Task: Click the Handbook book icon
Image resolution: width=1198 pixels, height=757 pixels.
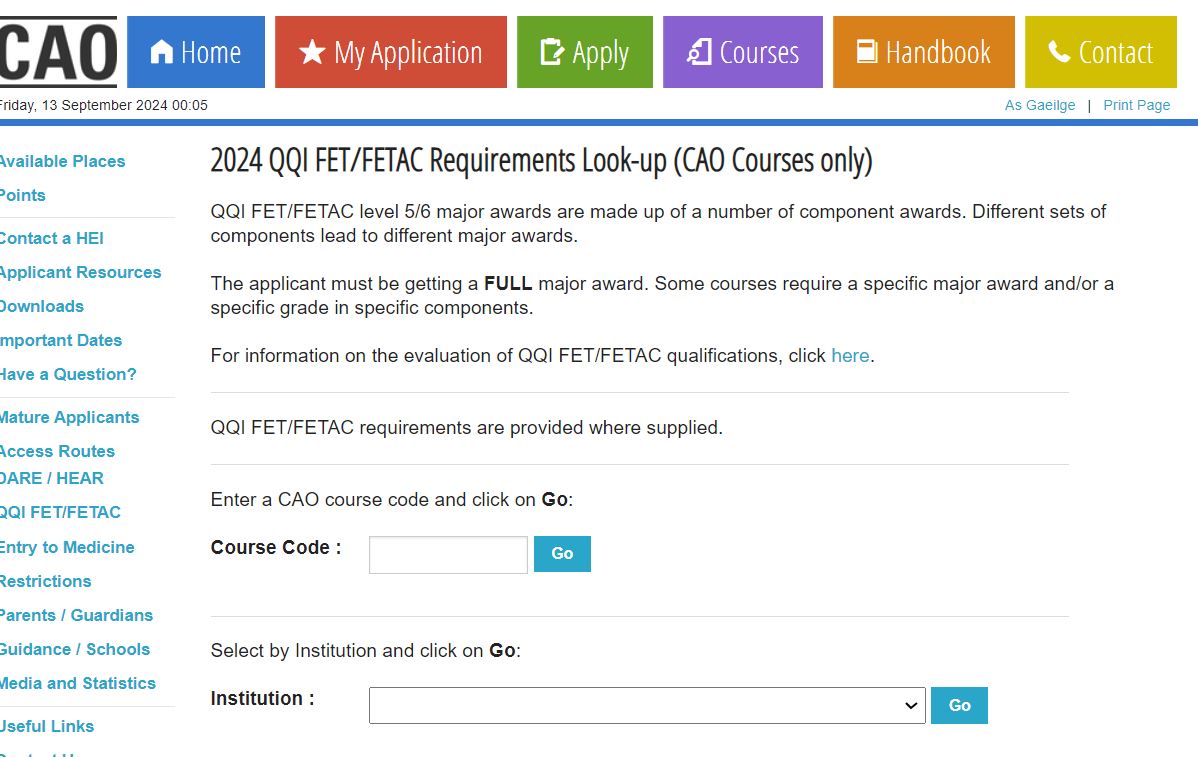Action: tap(867, 52)
